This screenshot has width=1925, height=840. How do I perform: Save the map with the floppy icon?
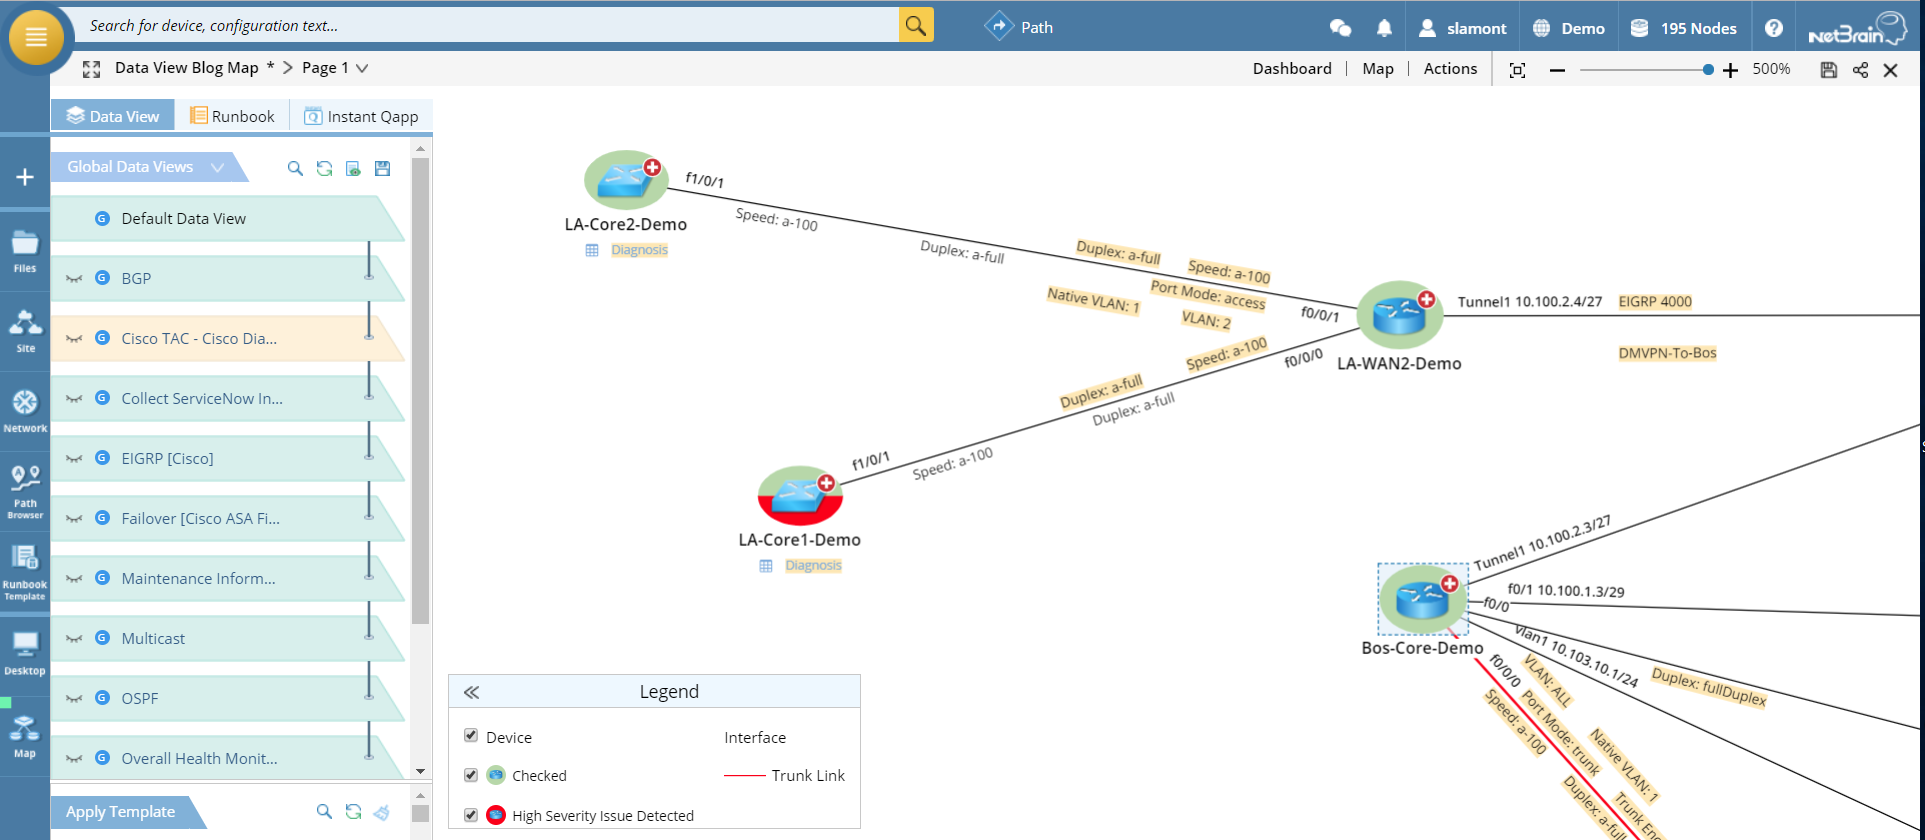pyautogui.click(x=1829, y=70)
